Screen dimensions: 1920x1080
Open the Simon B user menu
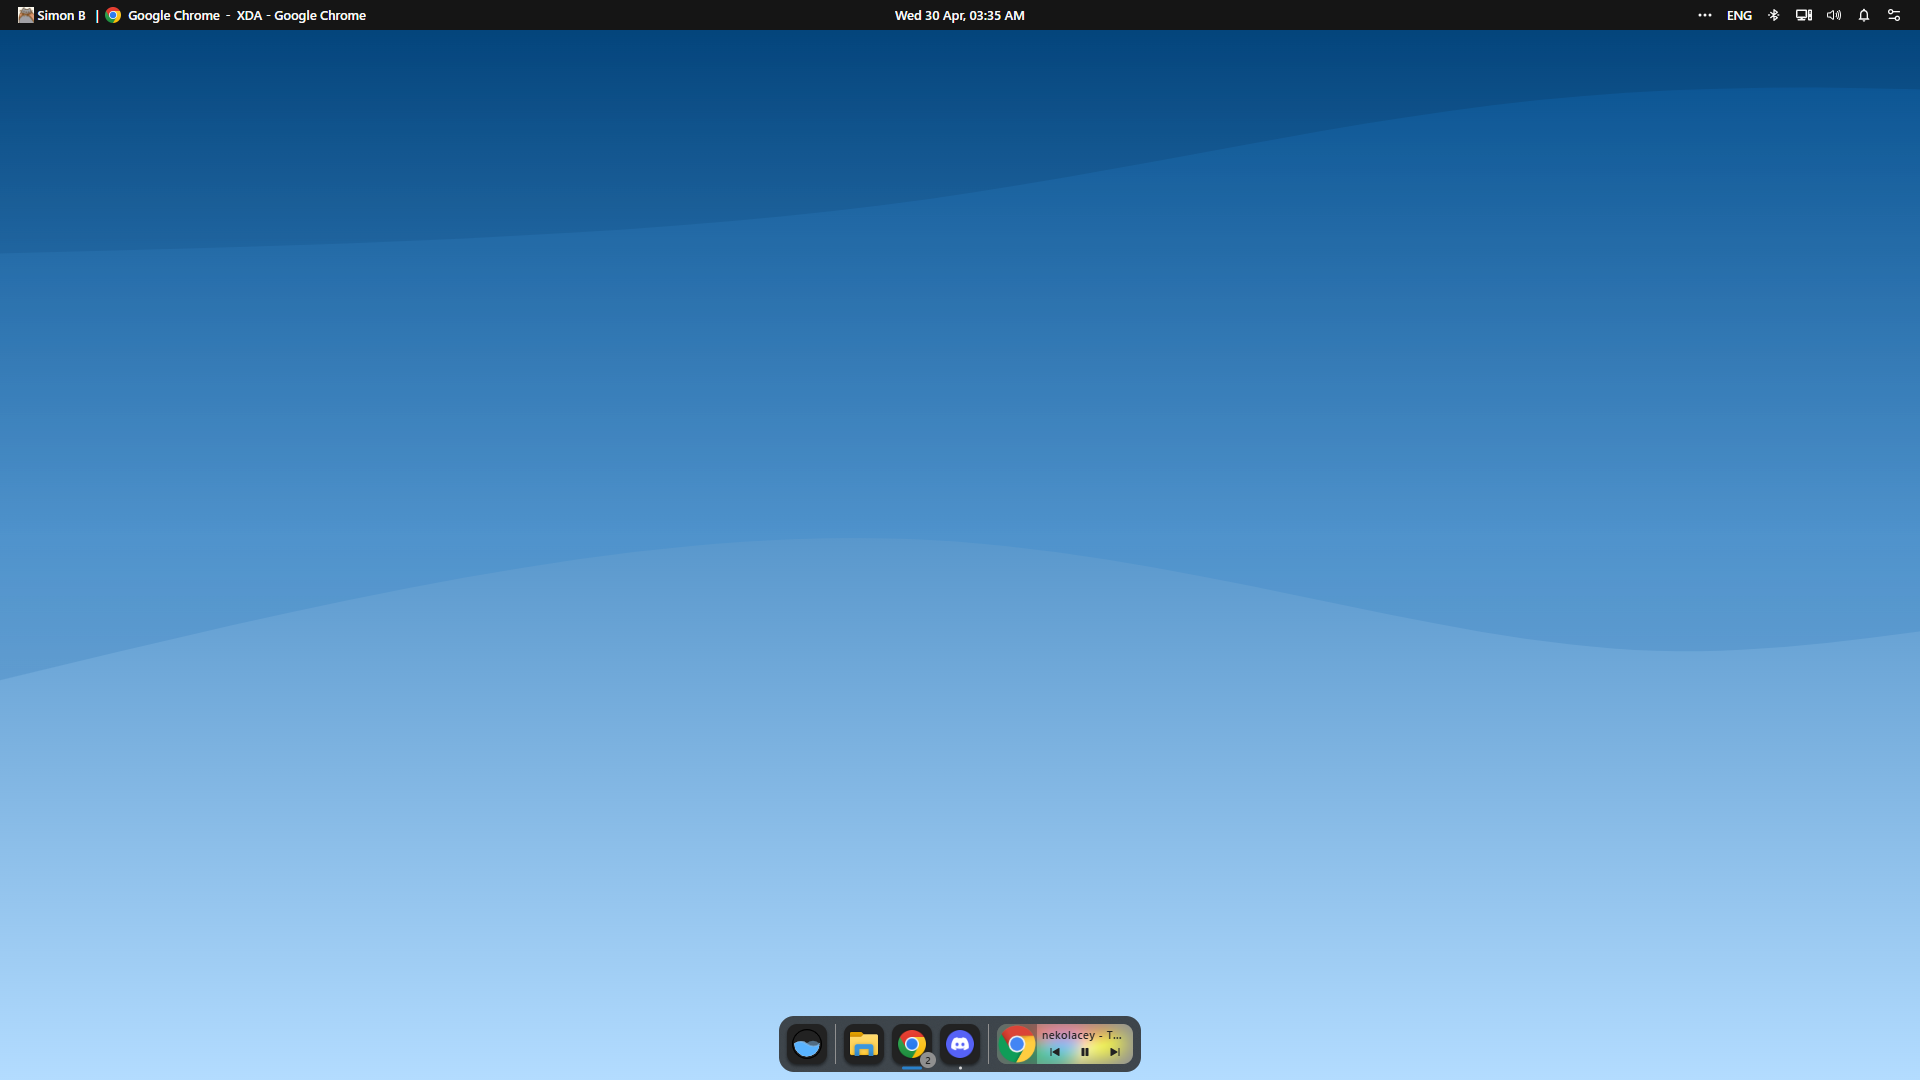(50, 15)
